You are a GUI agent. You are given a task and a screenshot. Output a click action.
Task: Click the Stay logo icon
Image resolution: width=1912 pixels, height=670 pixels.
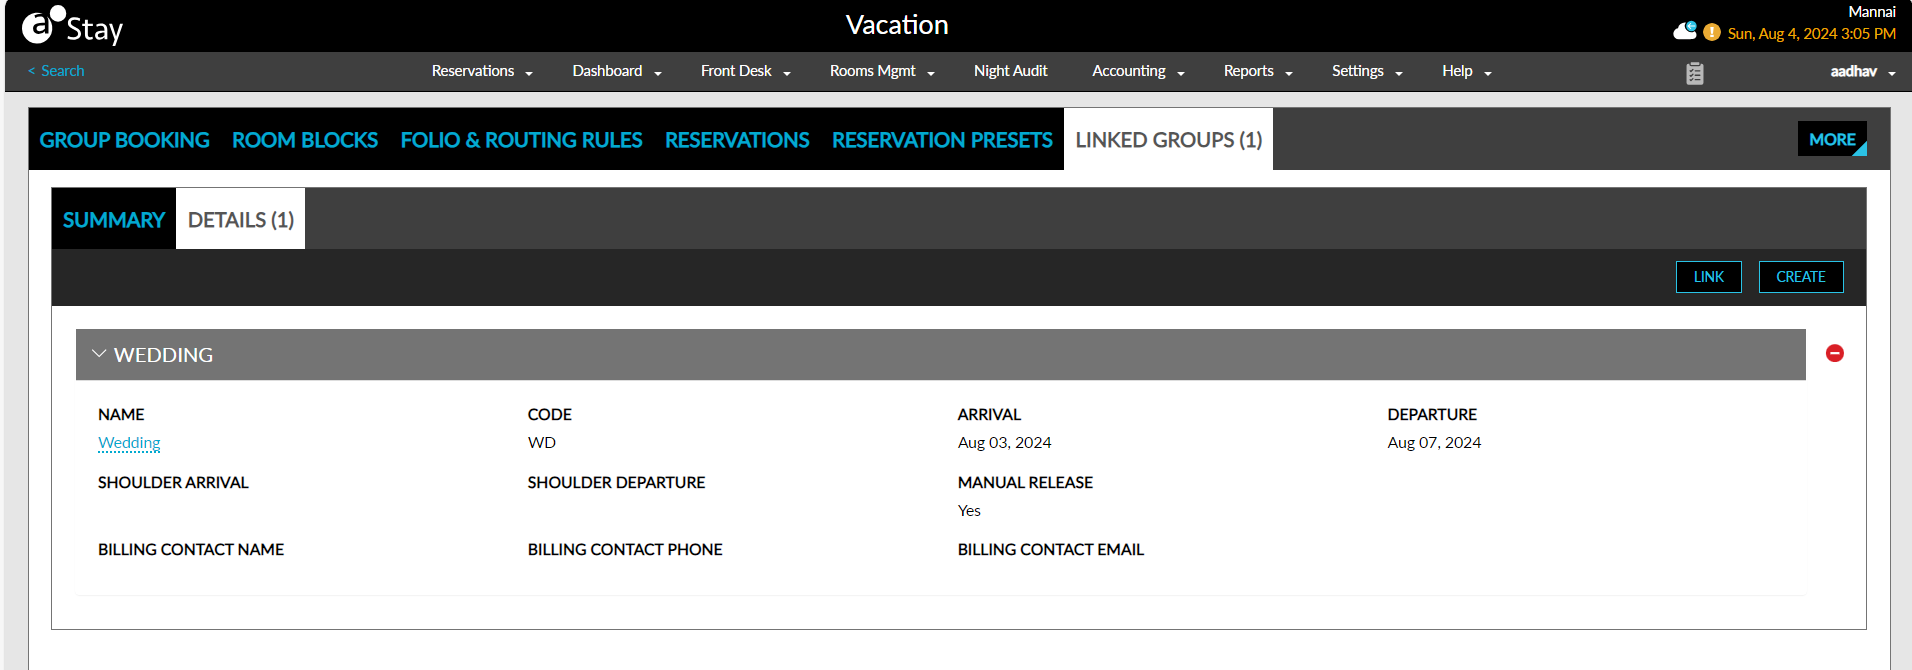pyautogui.click(x=43, y=25)
